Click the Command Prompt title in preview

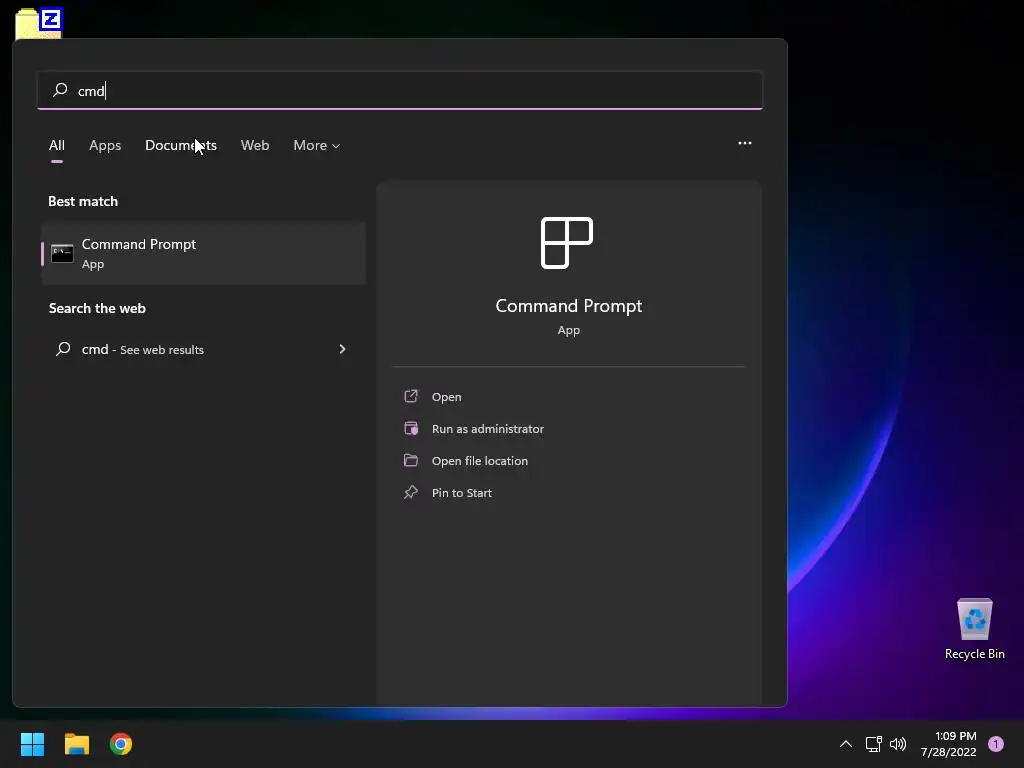click(x=569, y=306)
